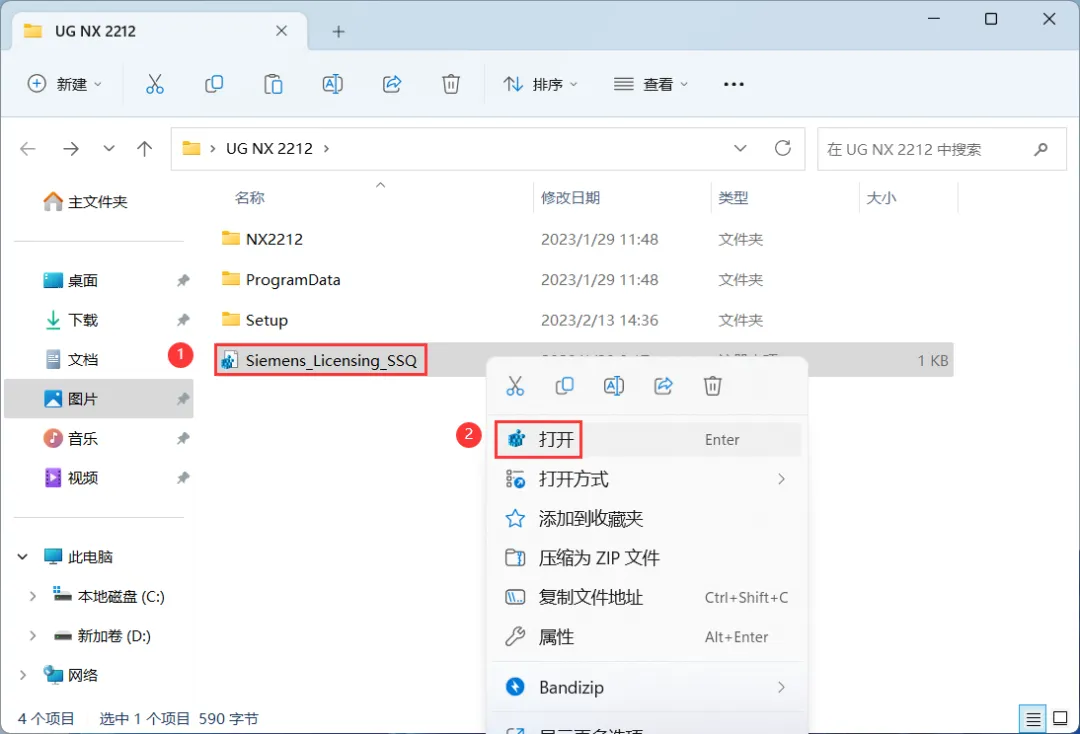Click the Copy icon in the toolbar
The image size is (1080, 734).
(214, 84)
